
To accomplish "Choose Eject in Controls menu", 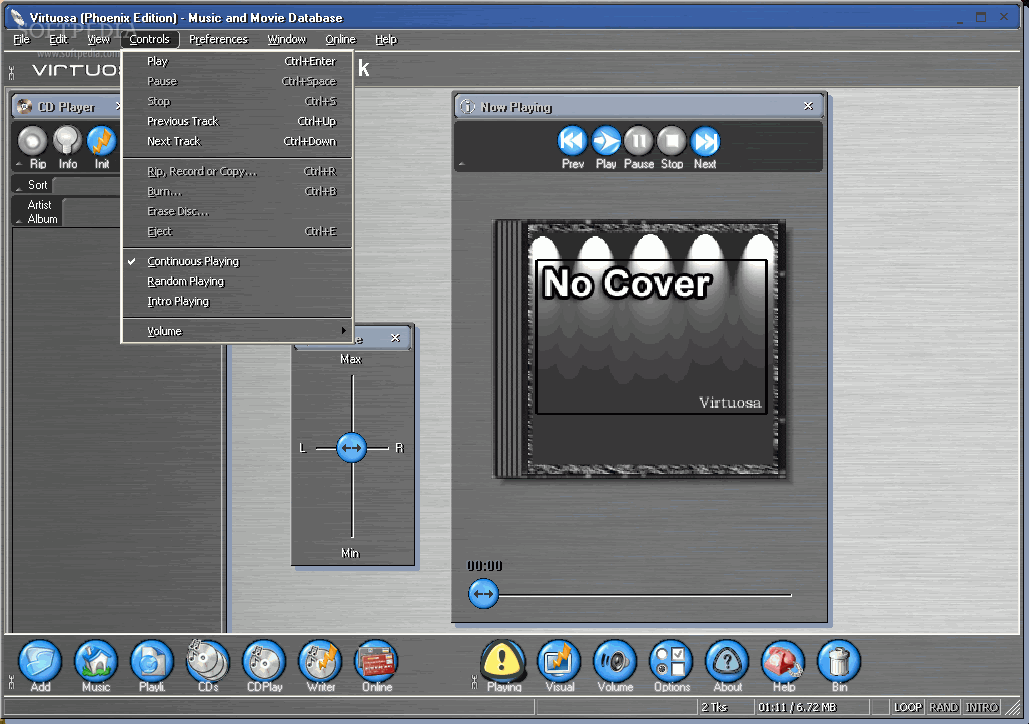I will click(238, 231).
